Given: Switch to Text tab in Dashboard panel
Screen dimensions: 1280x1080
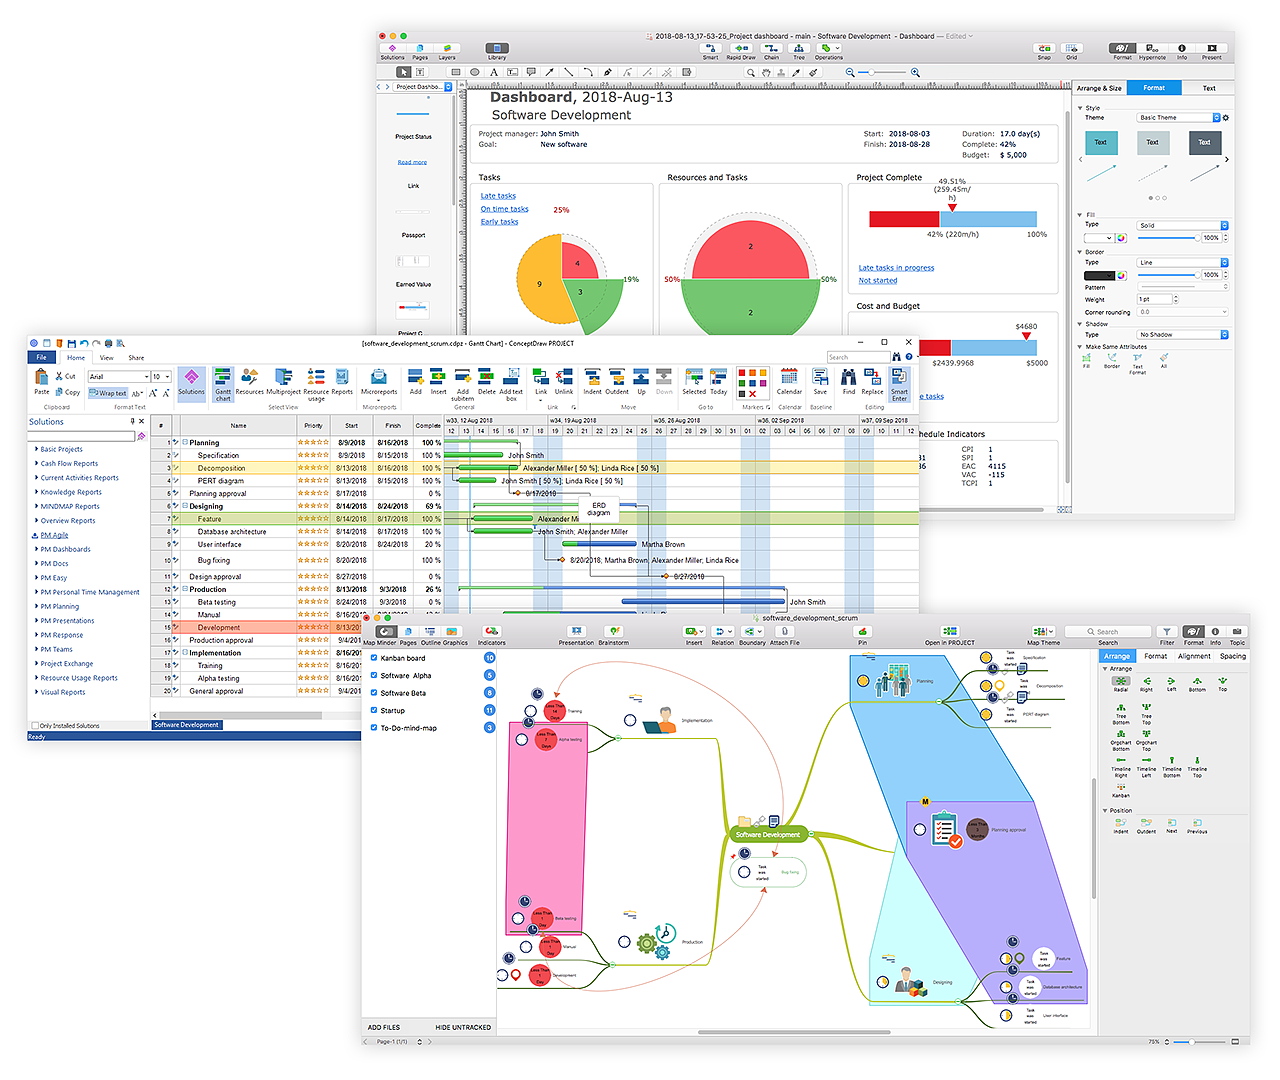Looking at the screenshot, I should pos(1209,88).
